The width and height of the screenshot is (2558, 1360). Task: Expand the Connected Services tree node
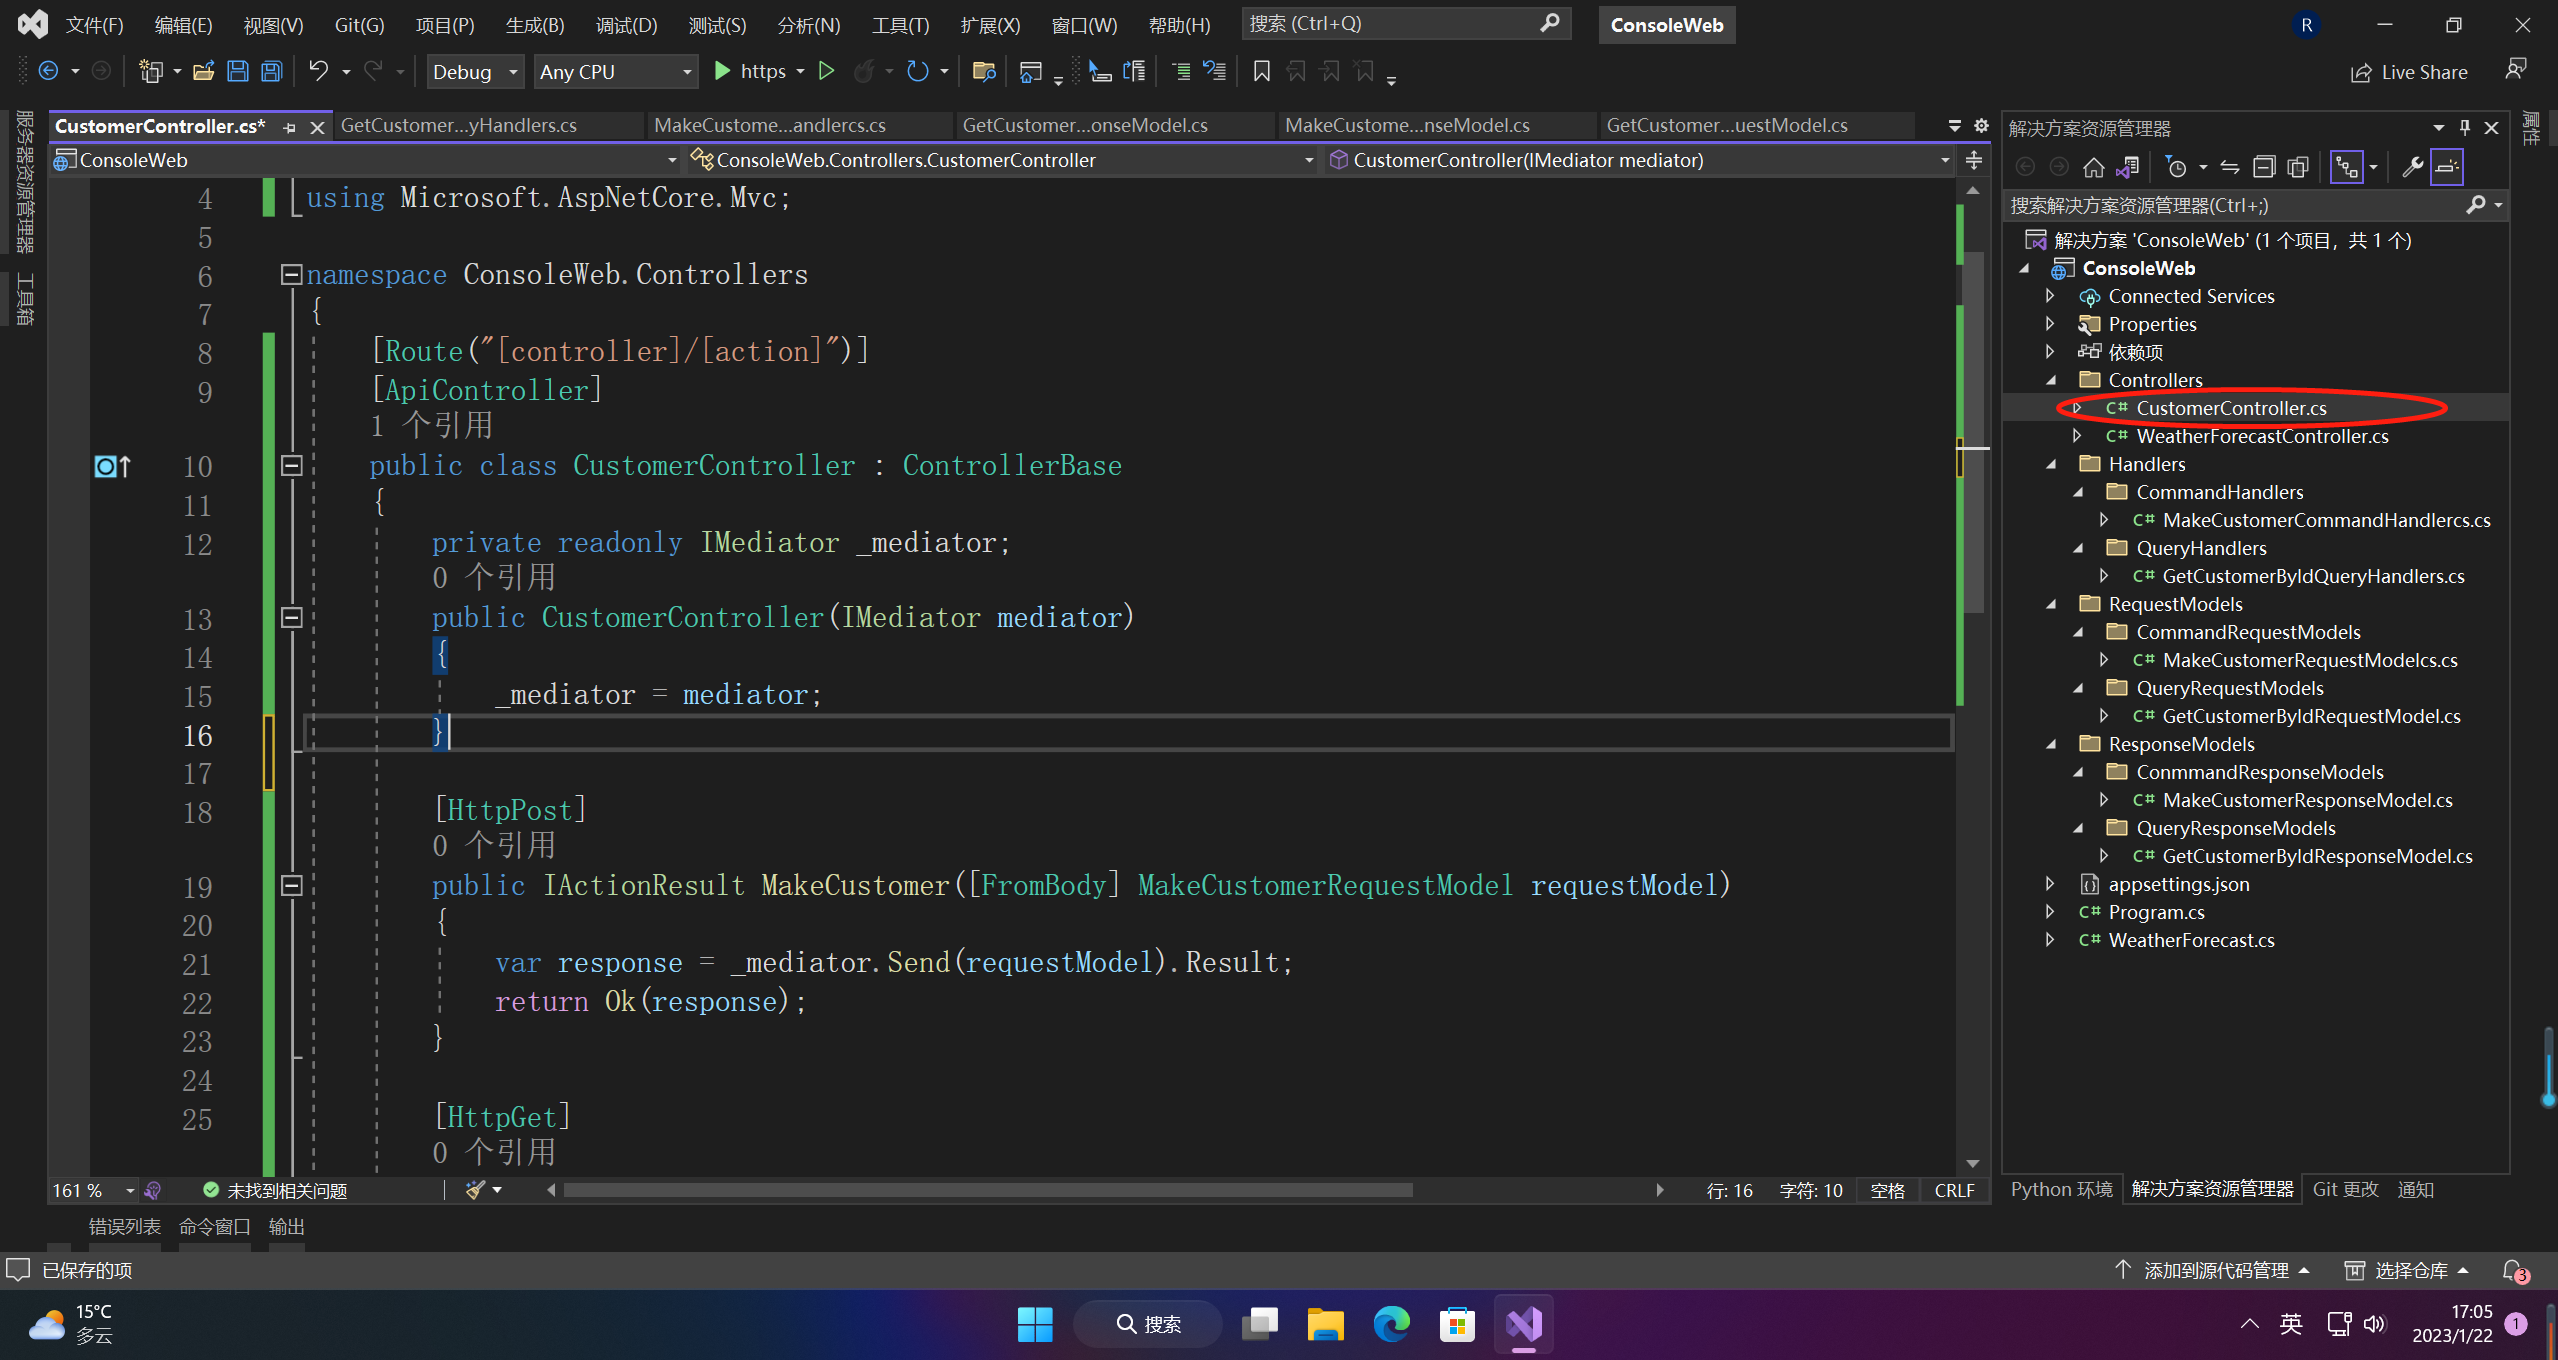pyautogui.click(x=2050, y=296)
